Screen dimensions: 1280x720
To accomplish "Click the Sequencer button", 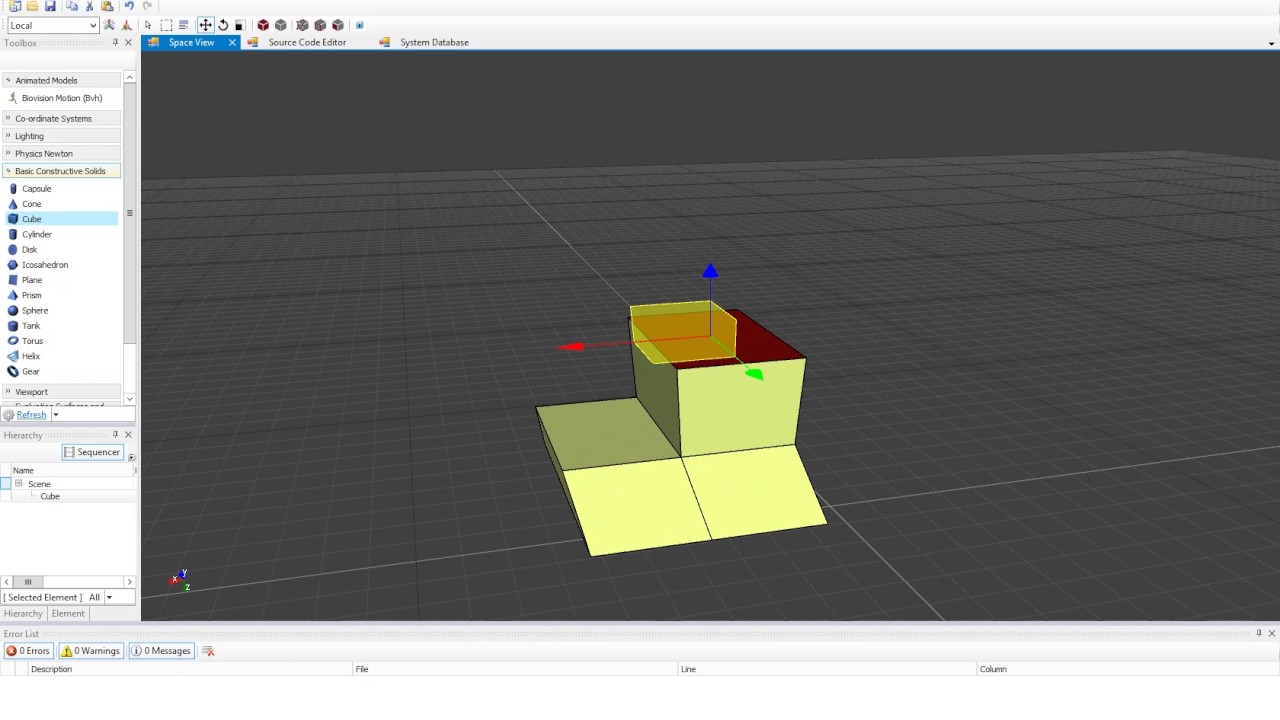I will [91, 452].
